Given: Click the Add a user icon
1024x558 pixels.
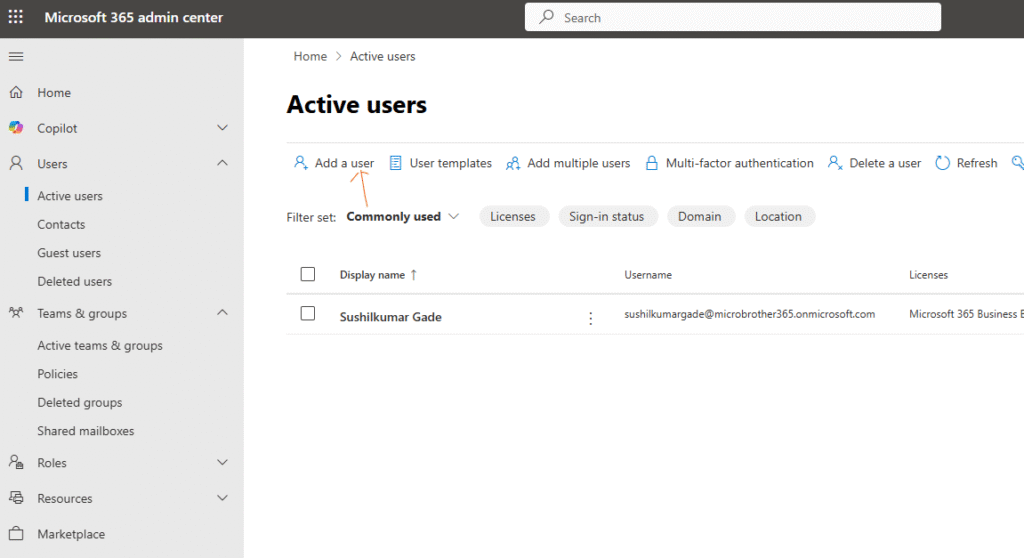Looking at the screenshot, I should point(300,163).
